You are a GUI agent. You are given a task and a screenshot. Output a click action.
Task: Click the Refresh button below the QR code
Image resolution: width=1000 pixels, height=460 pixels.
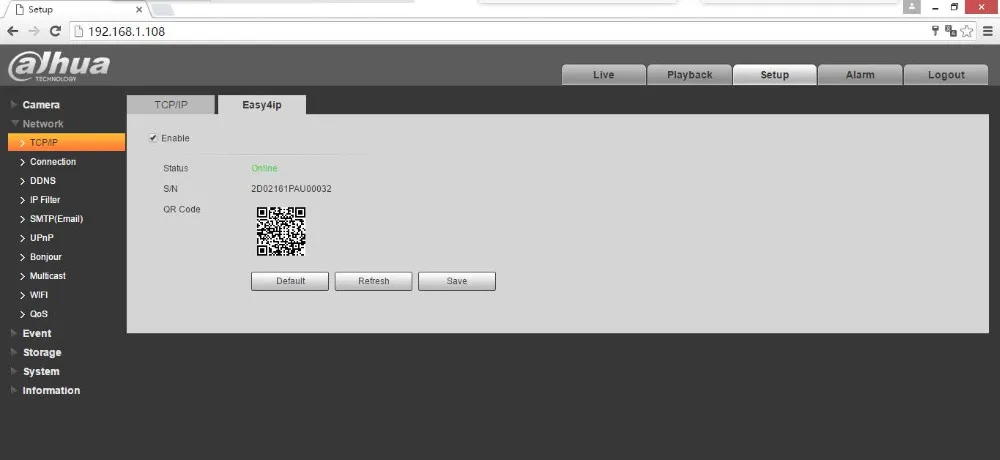[374, 281]
